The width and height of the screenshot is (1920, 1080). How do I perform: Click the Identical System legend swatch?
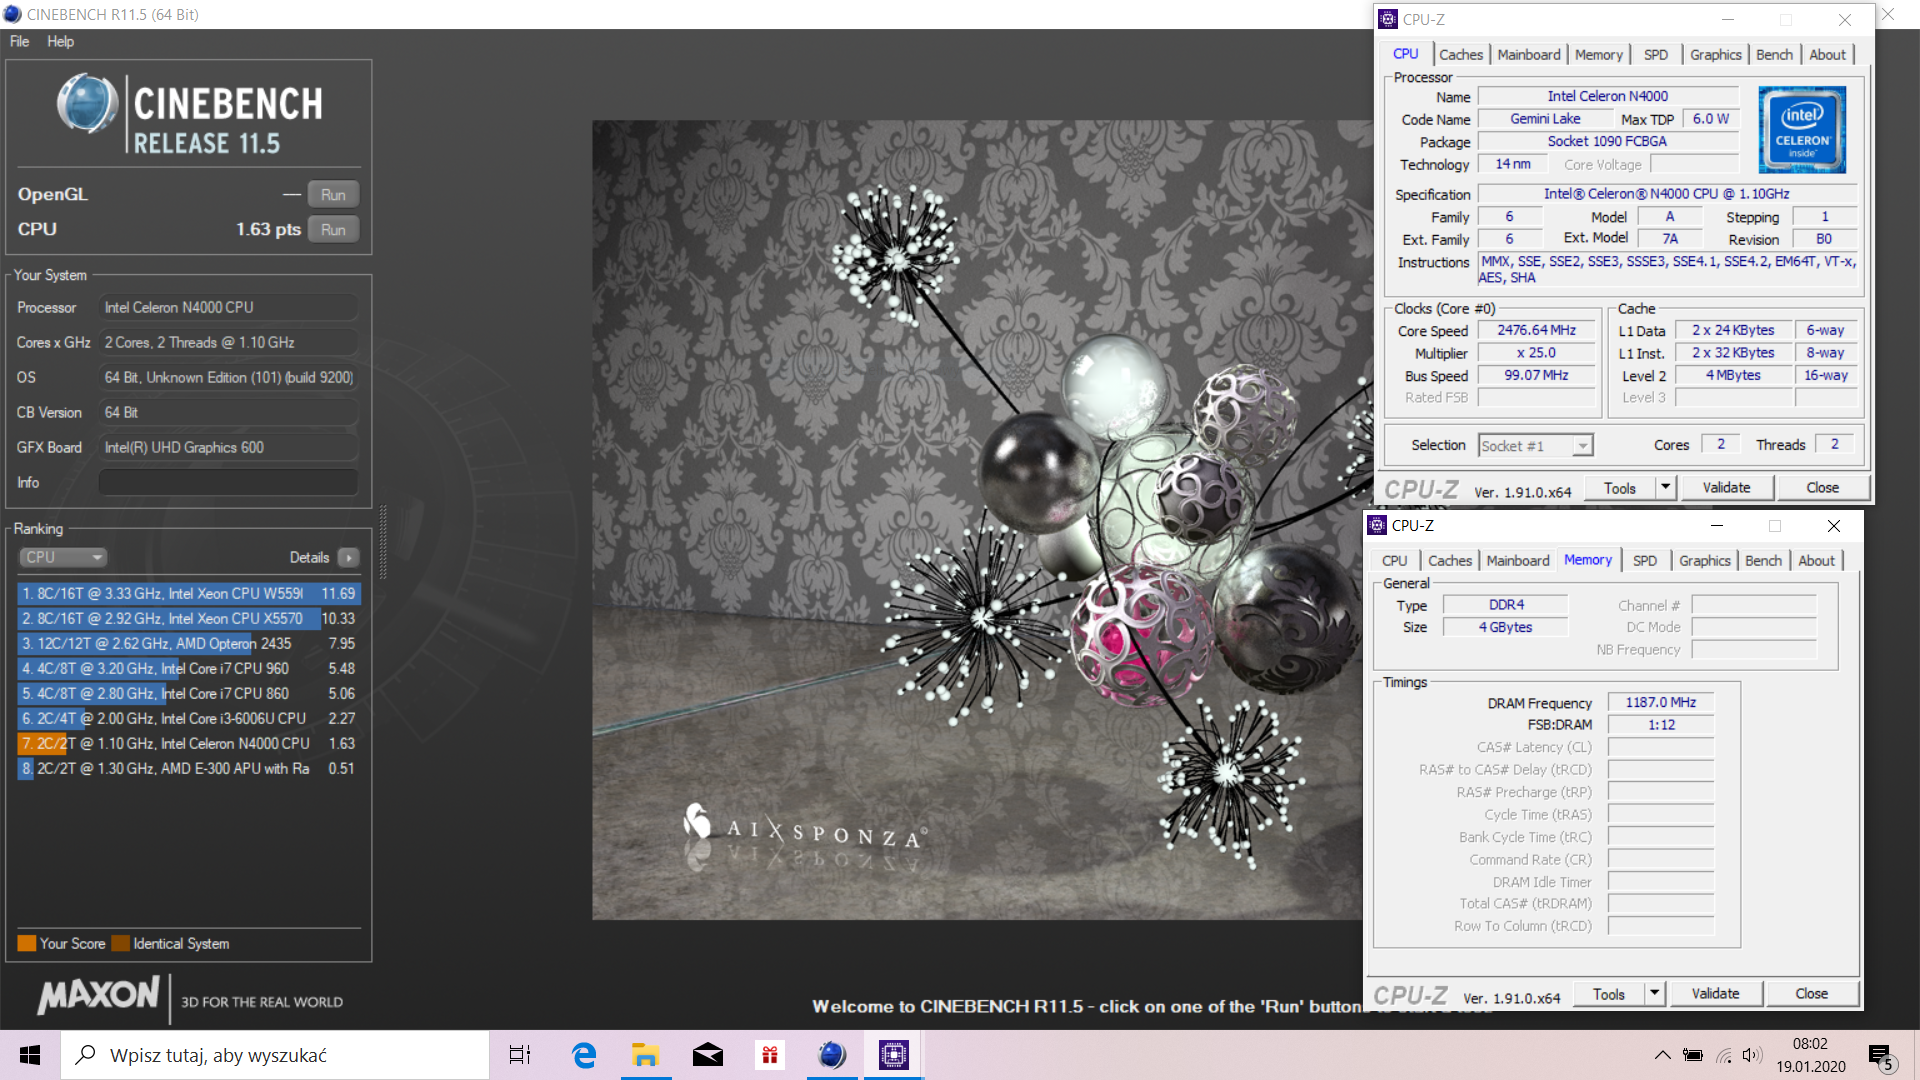pos(121,943)
